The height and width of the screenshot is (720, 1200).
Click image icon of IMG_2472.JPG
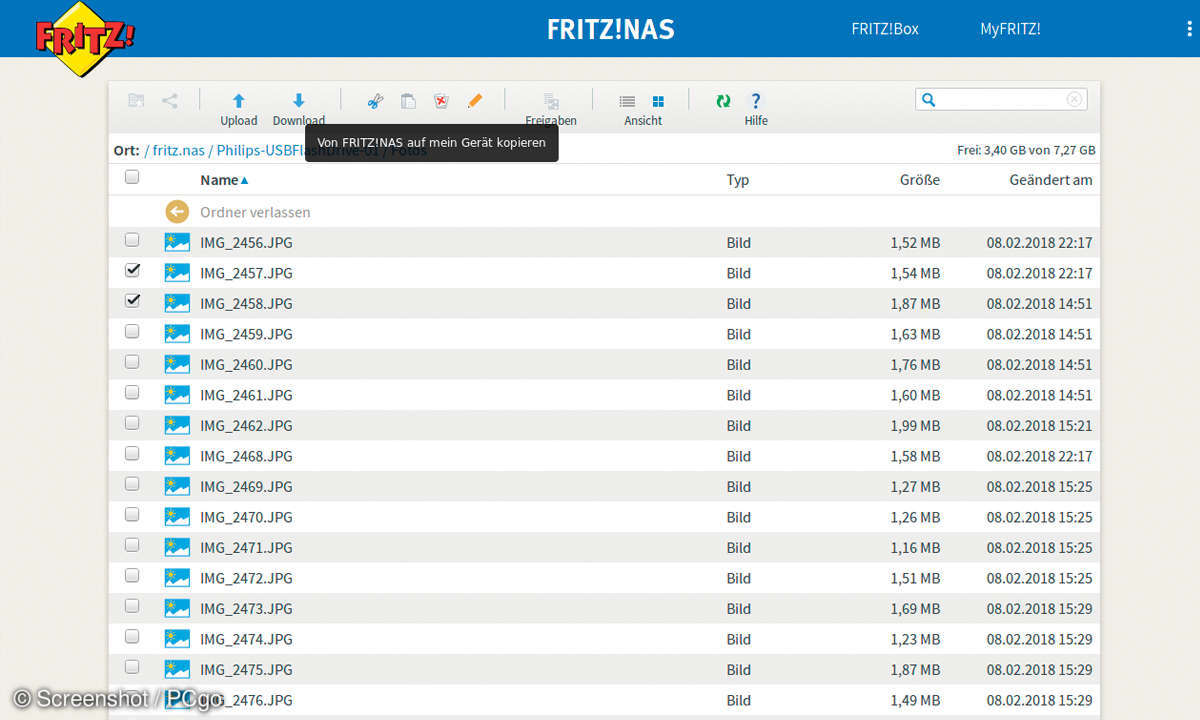pyautogui.click(x=177, y=578)
